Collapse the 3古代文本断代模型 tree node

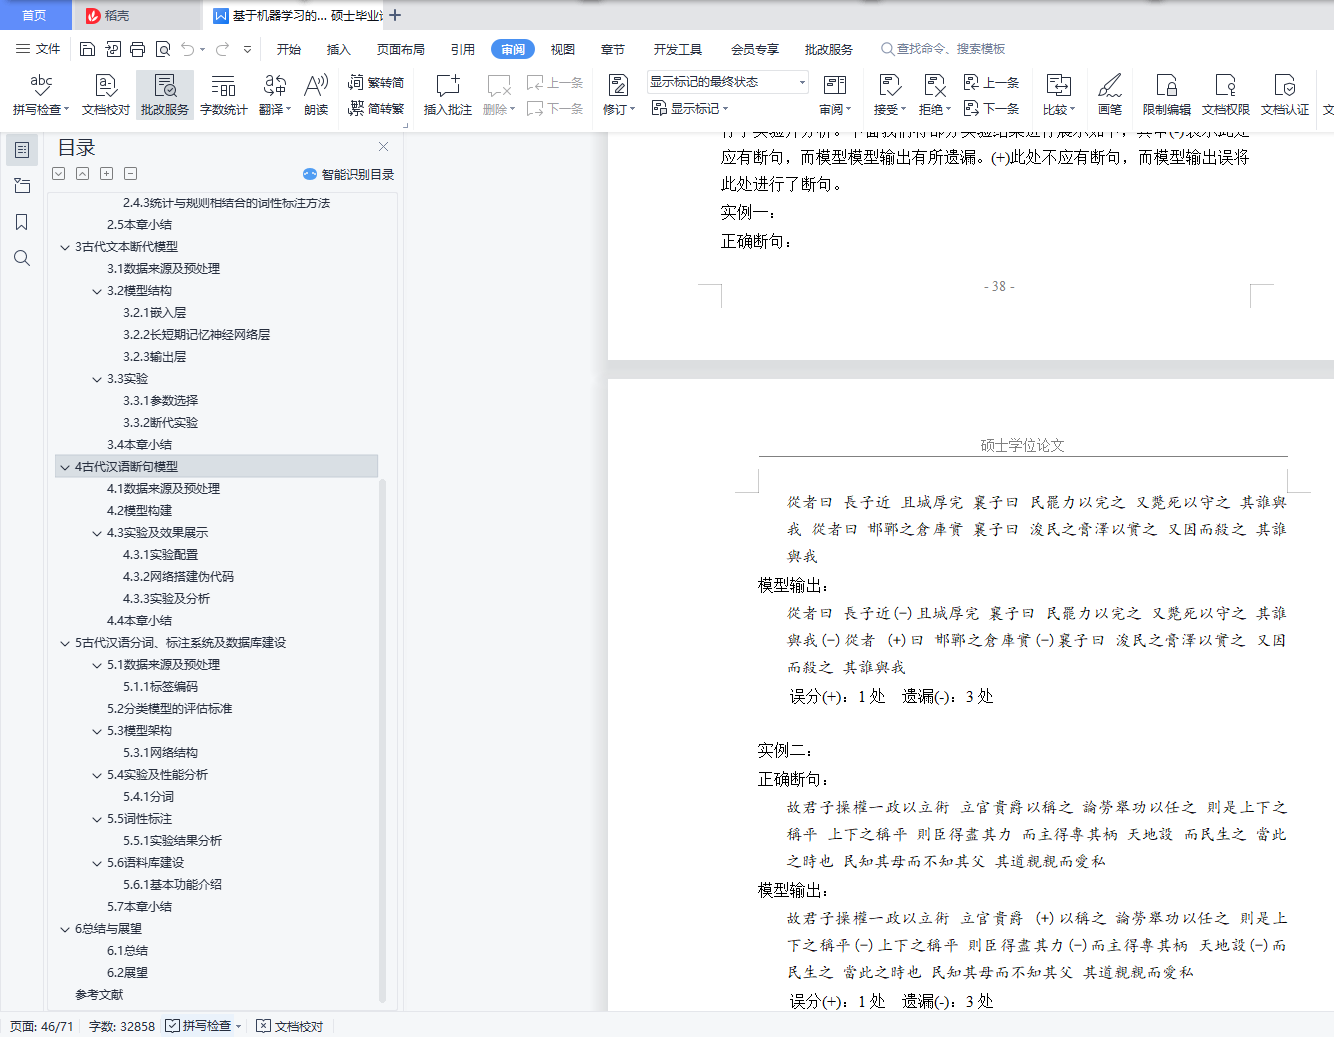tap(65, 247)
